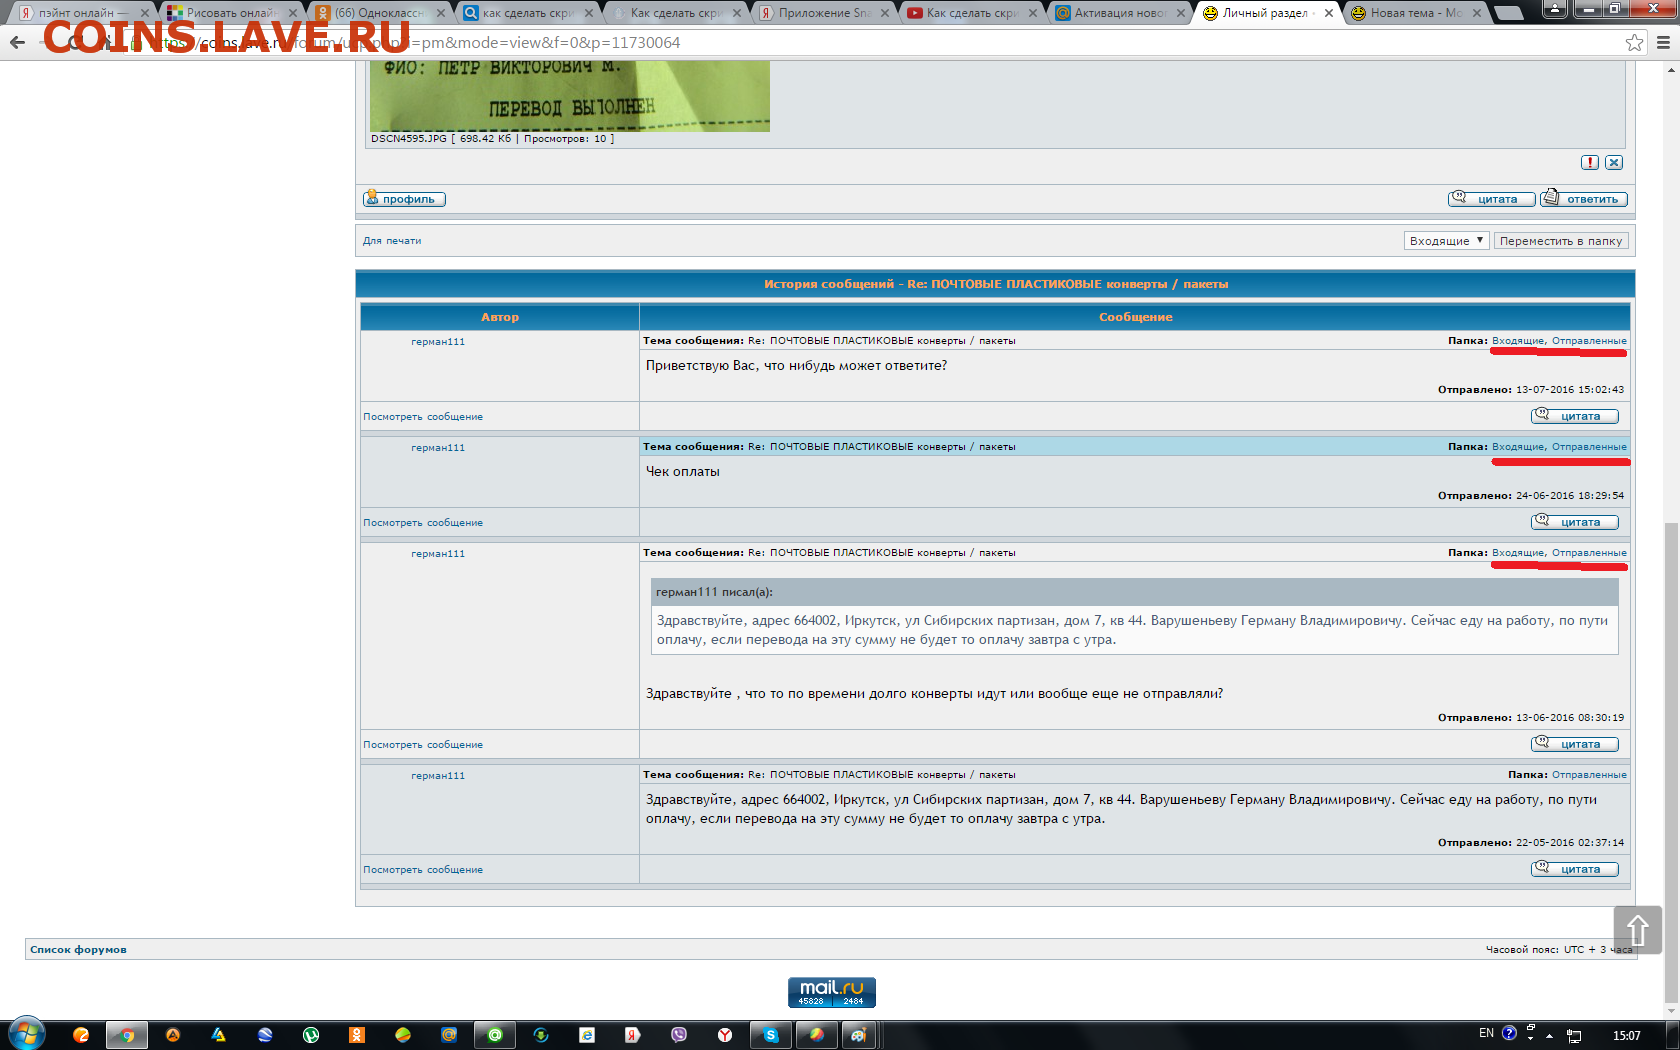Click the report message exclamation icon
This screenshot has width=1680, height=1050.
point(1589,162)
